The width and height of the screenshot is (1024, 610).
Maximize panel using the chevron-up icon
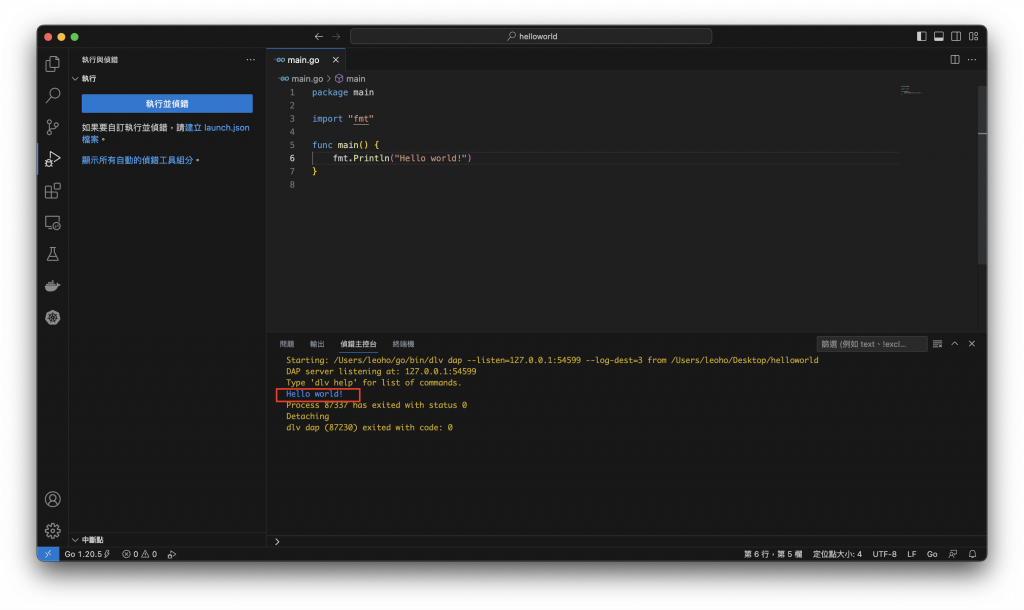click(955, 344)
